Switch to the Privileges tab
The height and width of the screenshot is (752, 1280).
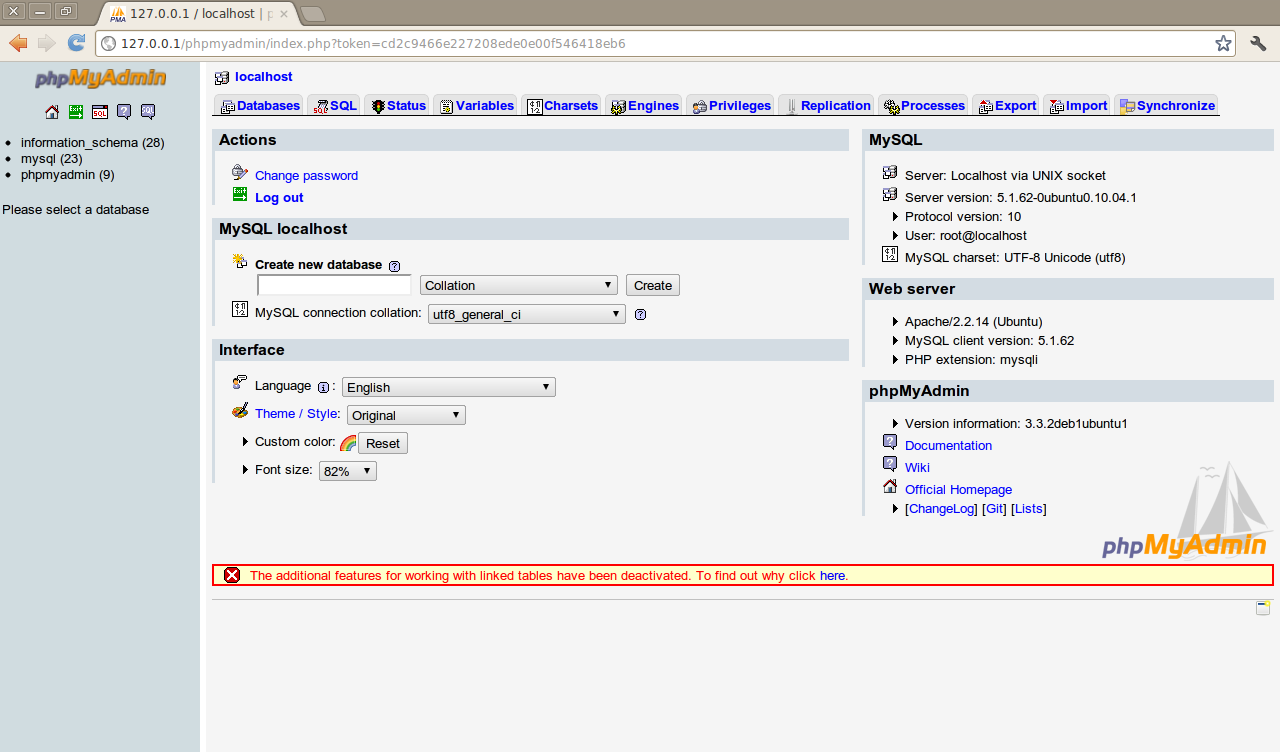731,106
